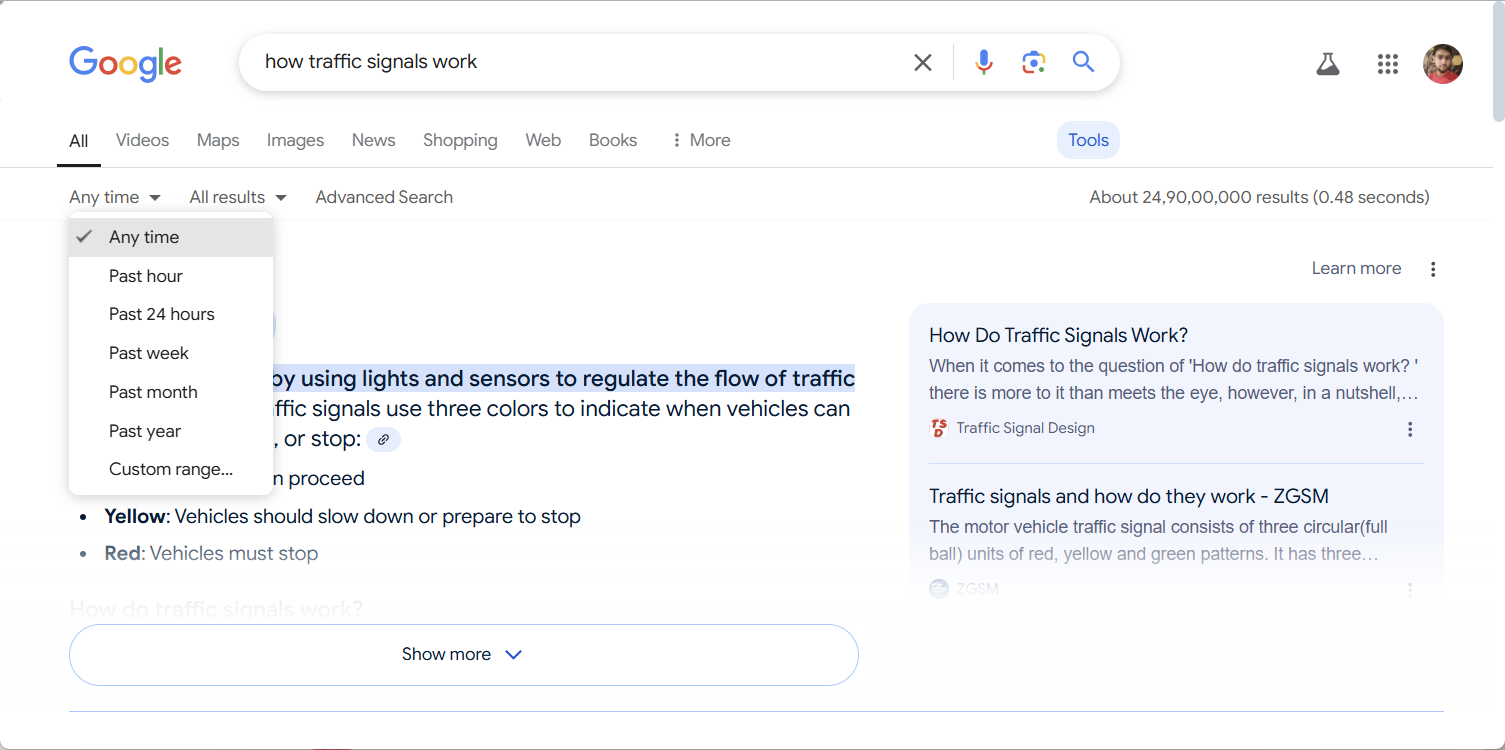Image resolution: width=1505 pixels, height=750 pixels.
Task: Open options for Traffic Signal Design result
Action: pos(1410,429)
